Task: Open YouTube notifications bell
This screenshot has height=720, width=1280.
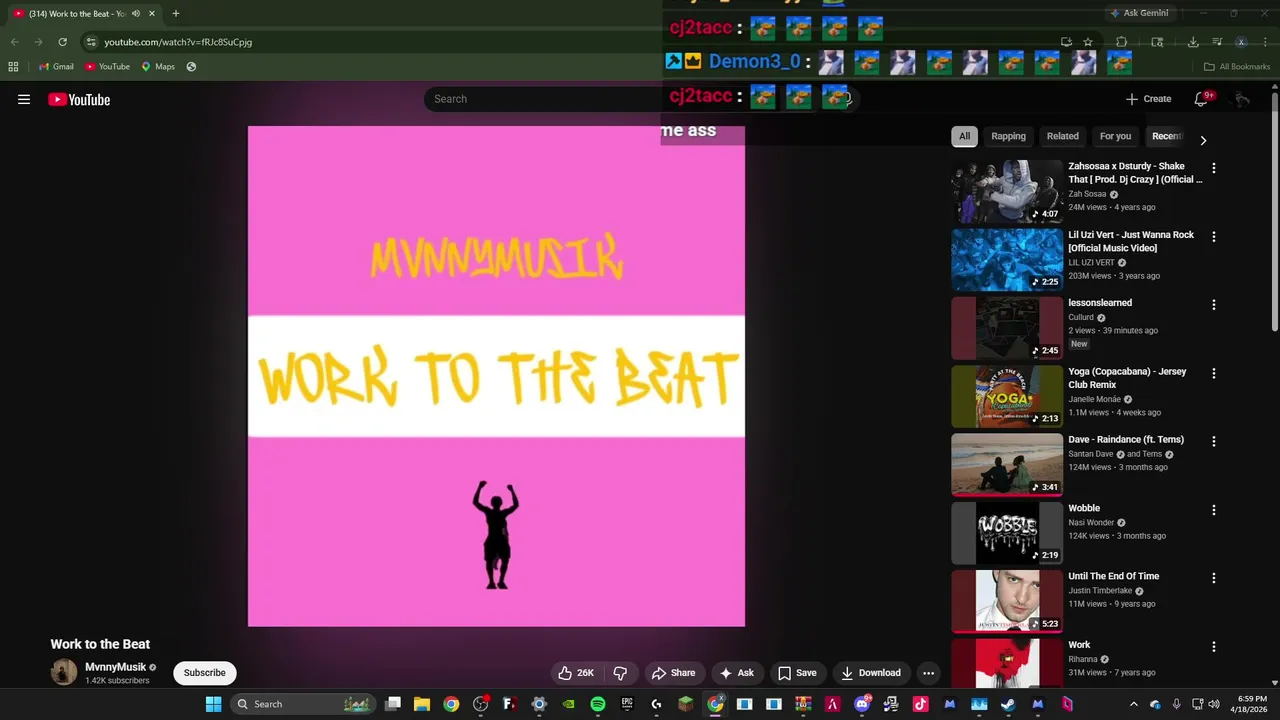Action: tap(1202, 99)
